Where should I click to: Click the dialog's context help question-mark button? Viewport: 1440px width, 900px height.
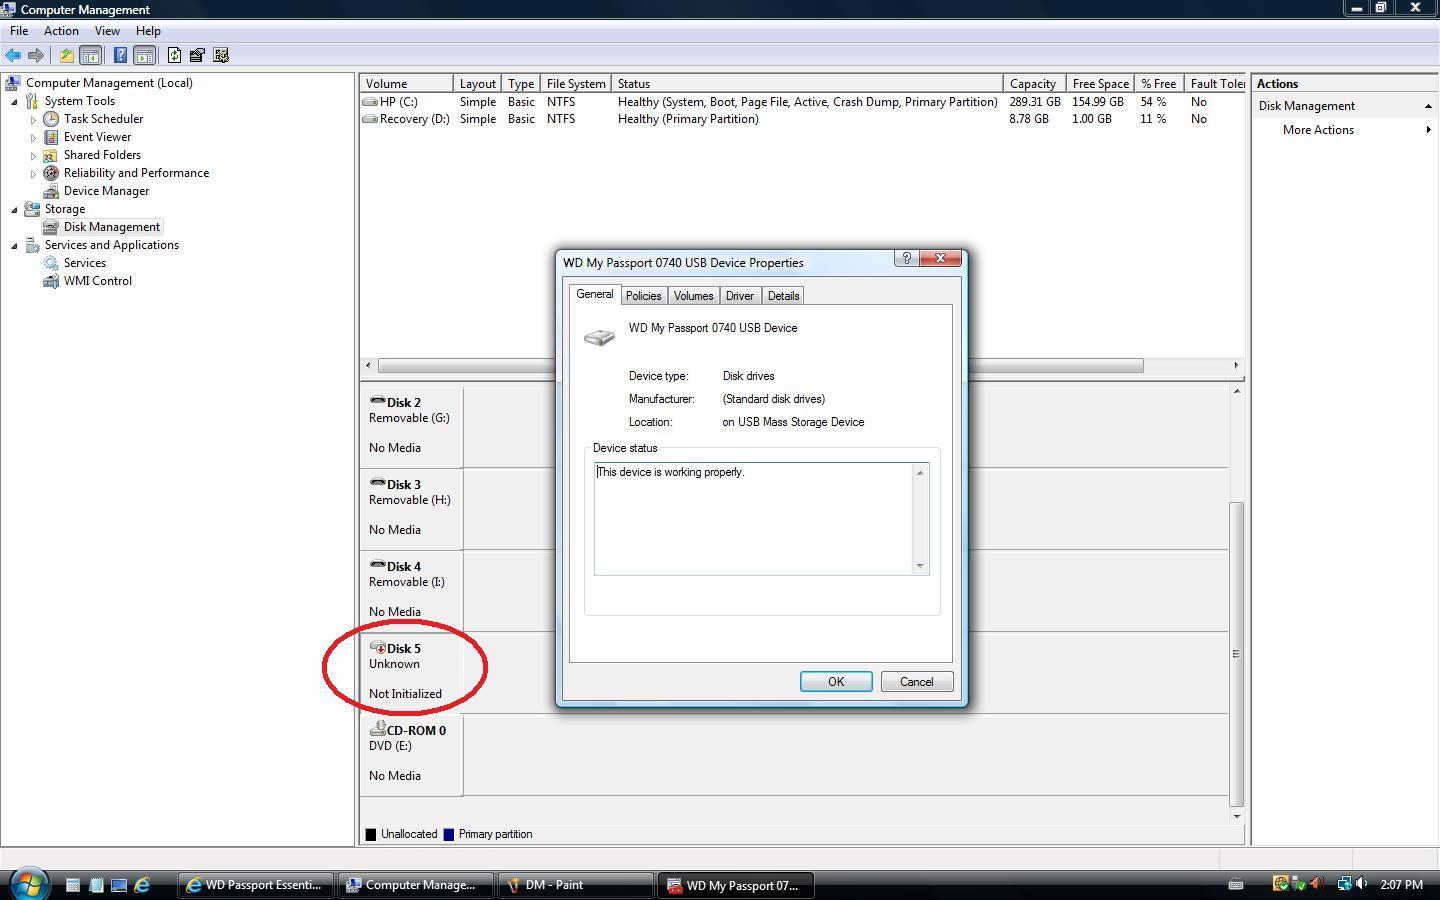906,258
